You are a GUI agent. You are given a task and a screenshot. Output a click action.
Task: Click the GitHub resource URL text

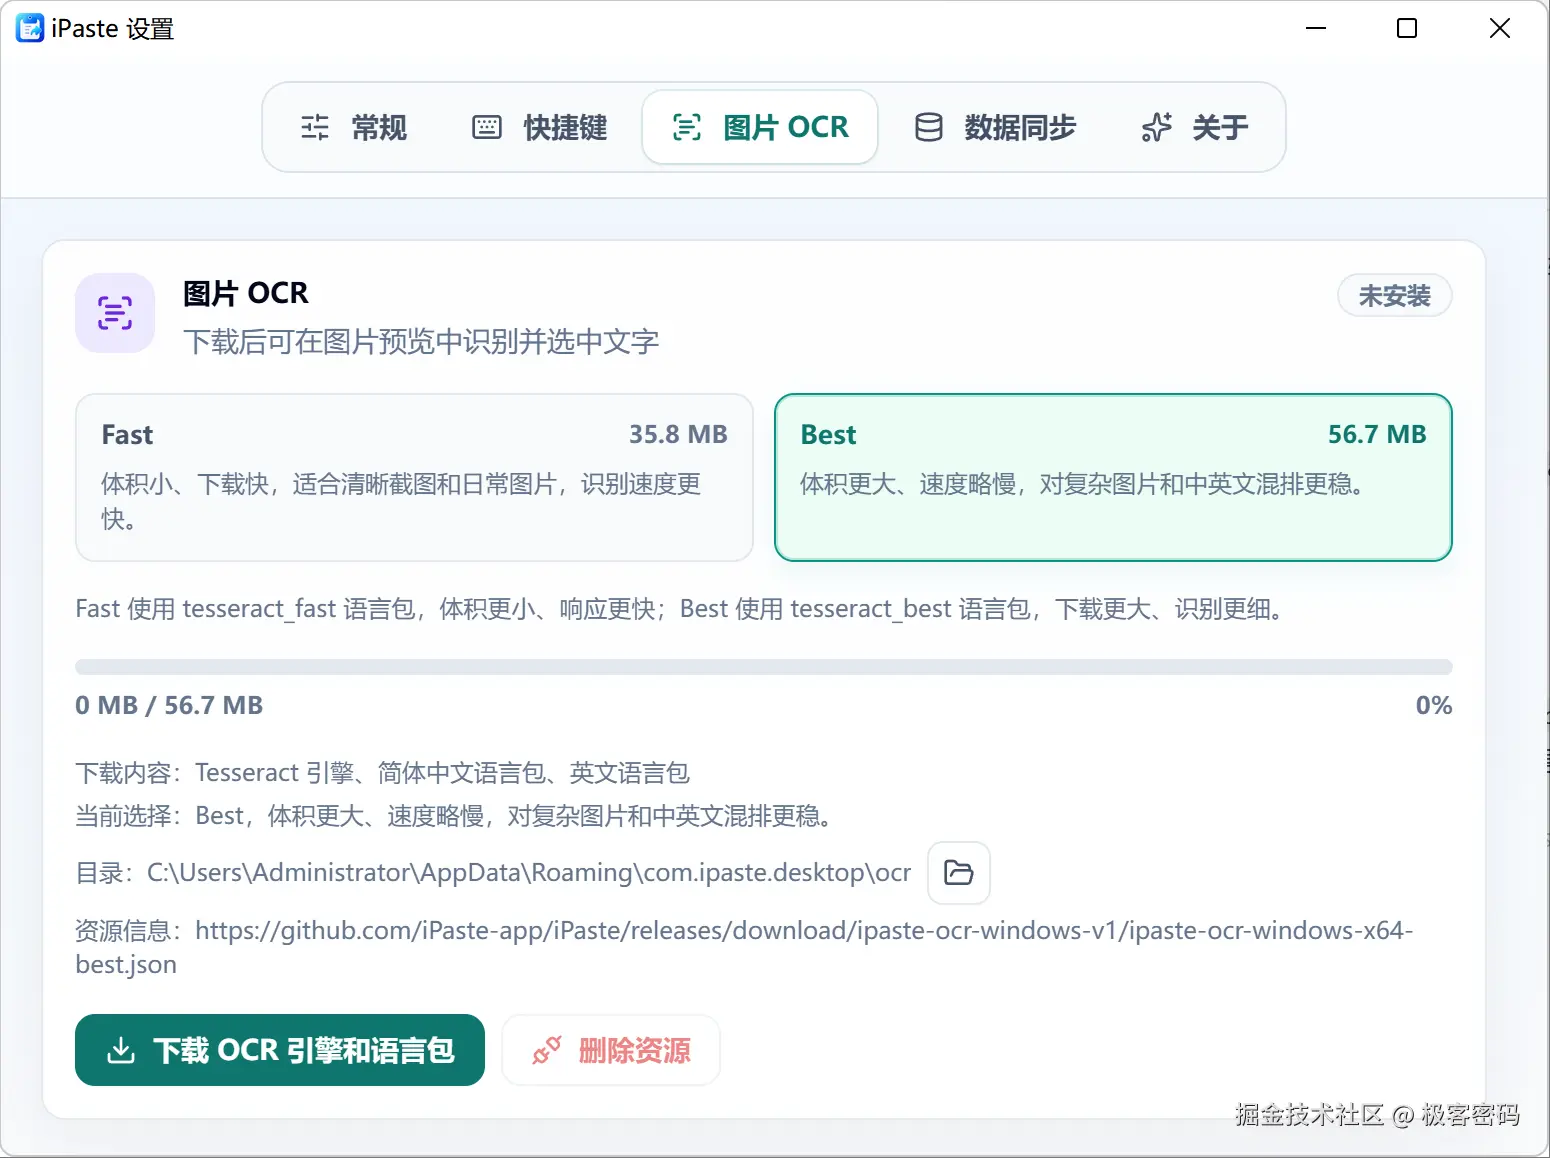pos(744,947)
